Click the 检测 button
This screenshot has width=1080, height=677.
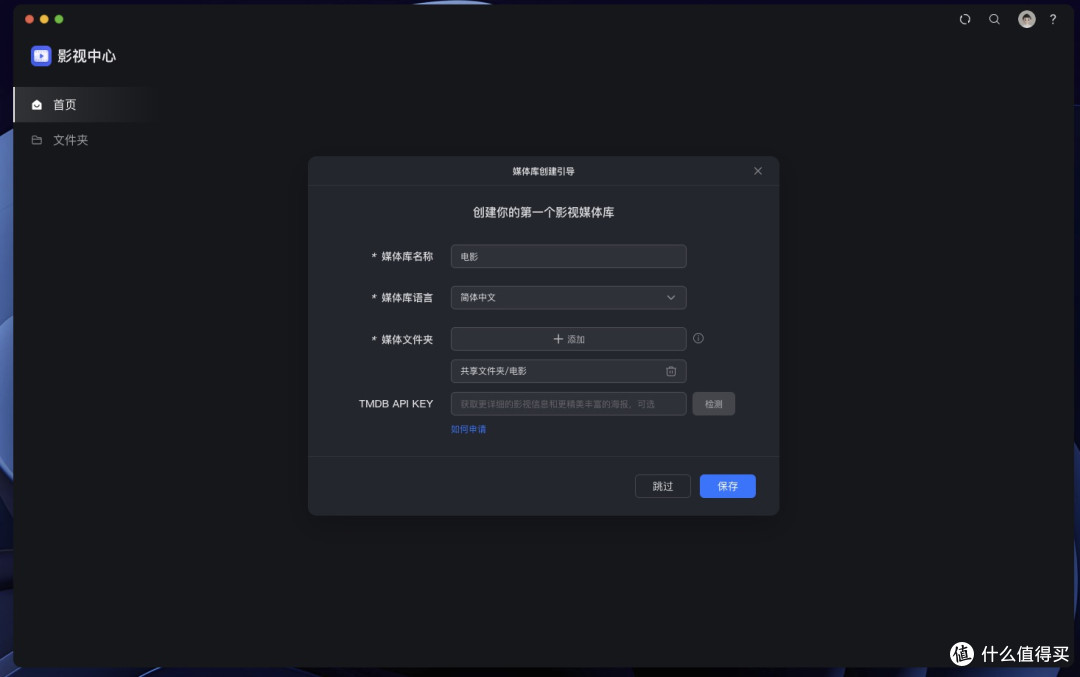714,404
